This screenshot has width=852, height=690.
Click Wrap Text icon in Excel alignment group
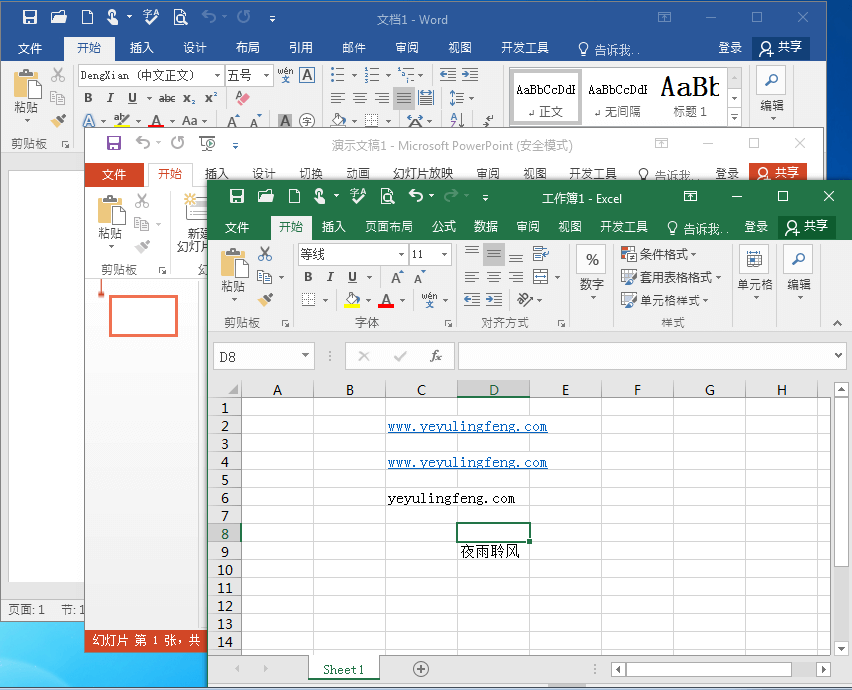[541, 254]
